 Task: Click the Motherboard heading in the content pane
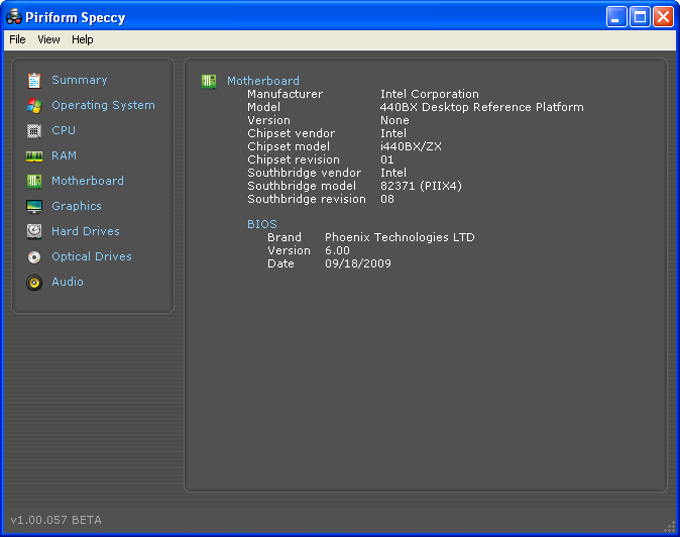tap(263, 81)
